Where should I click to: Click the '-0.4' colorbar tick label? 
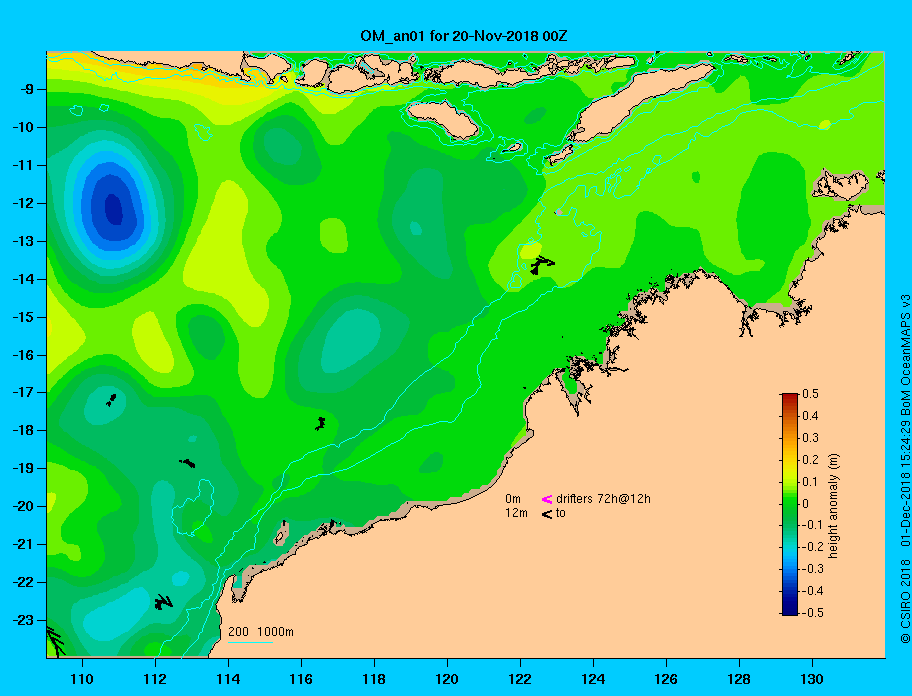pos(813,591)
